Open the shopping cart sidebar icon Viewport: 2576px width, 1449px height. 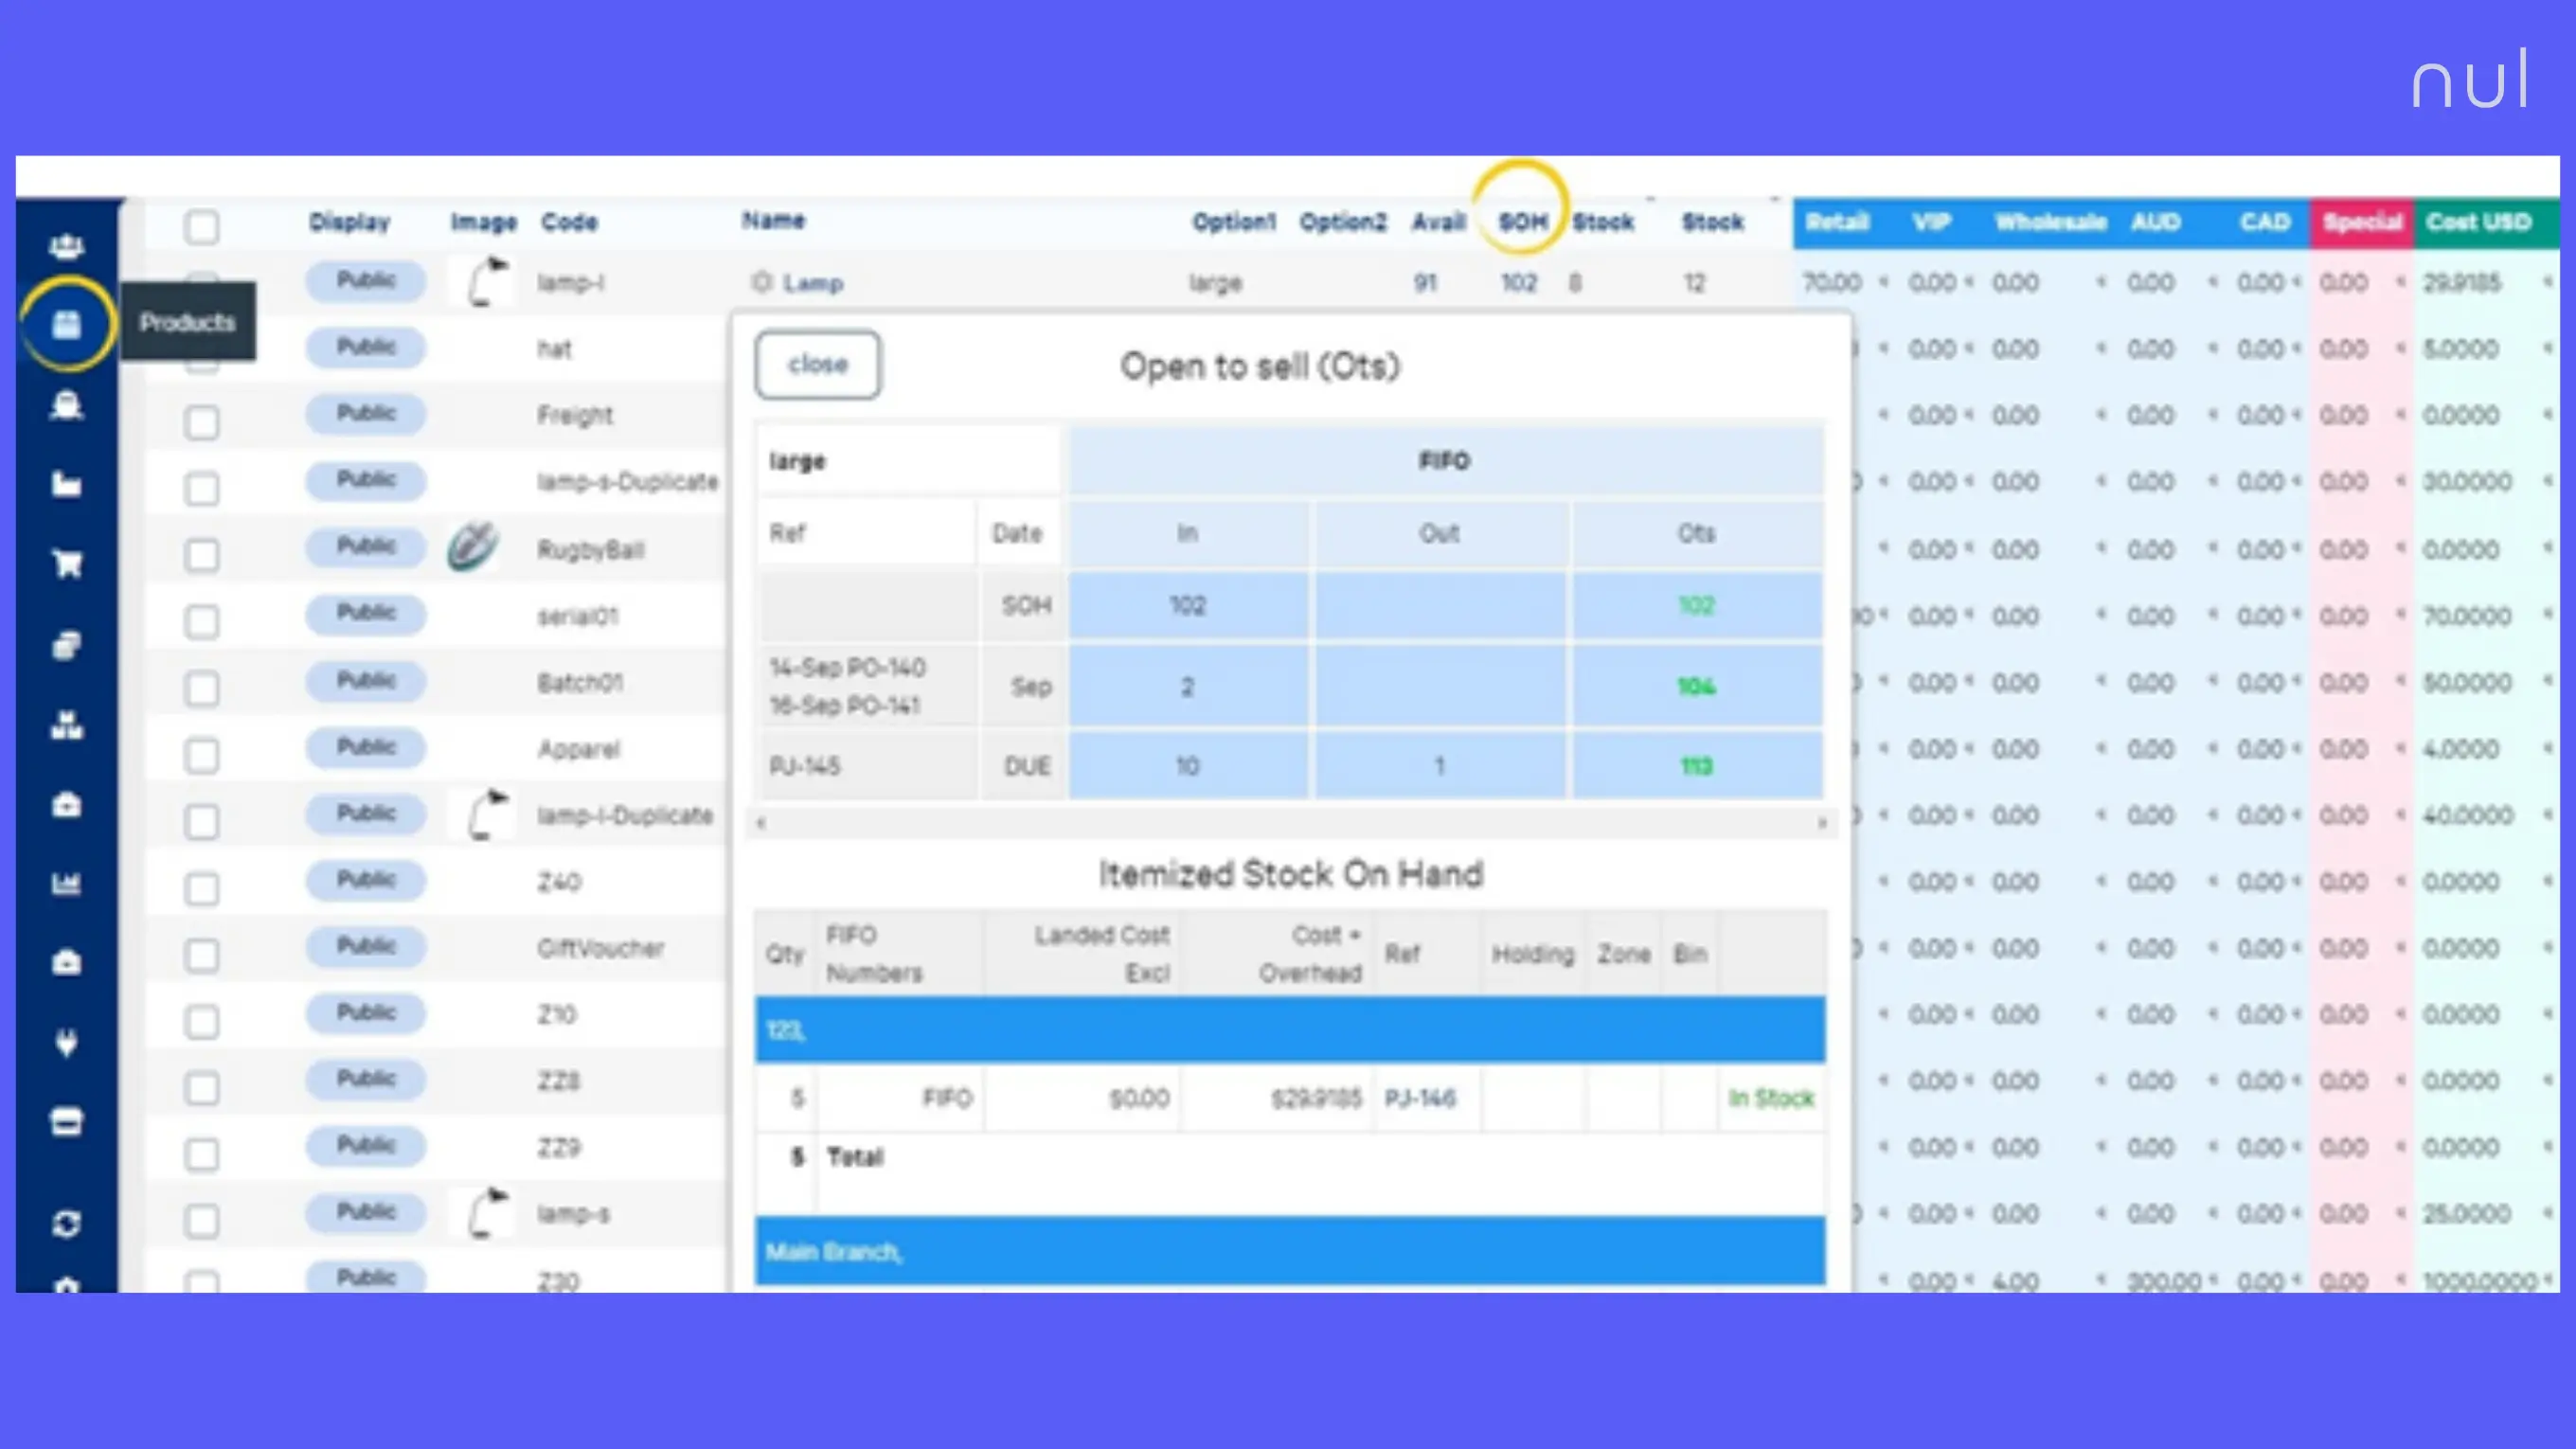[66, 564]
